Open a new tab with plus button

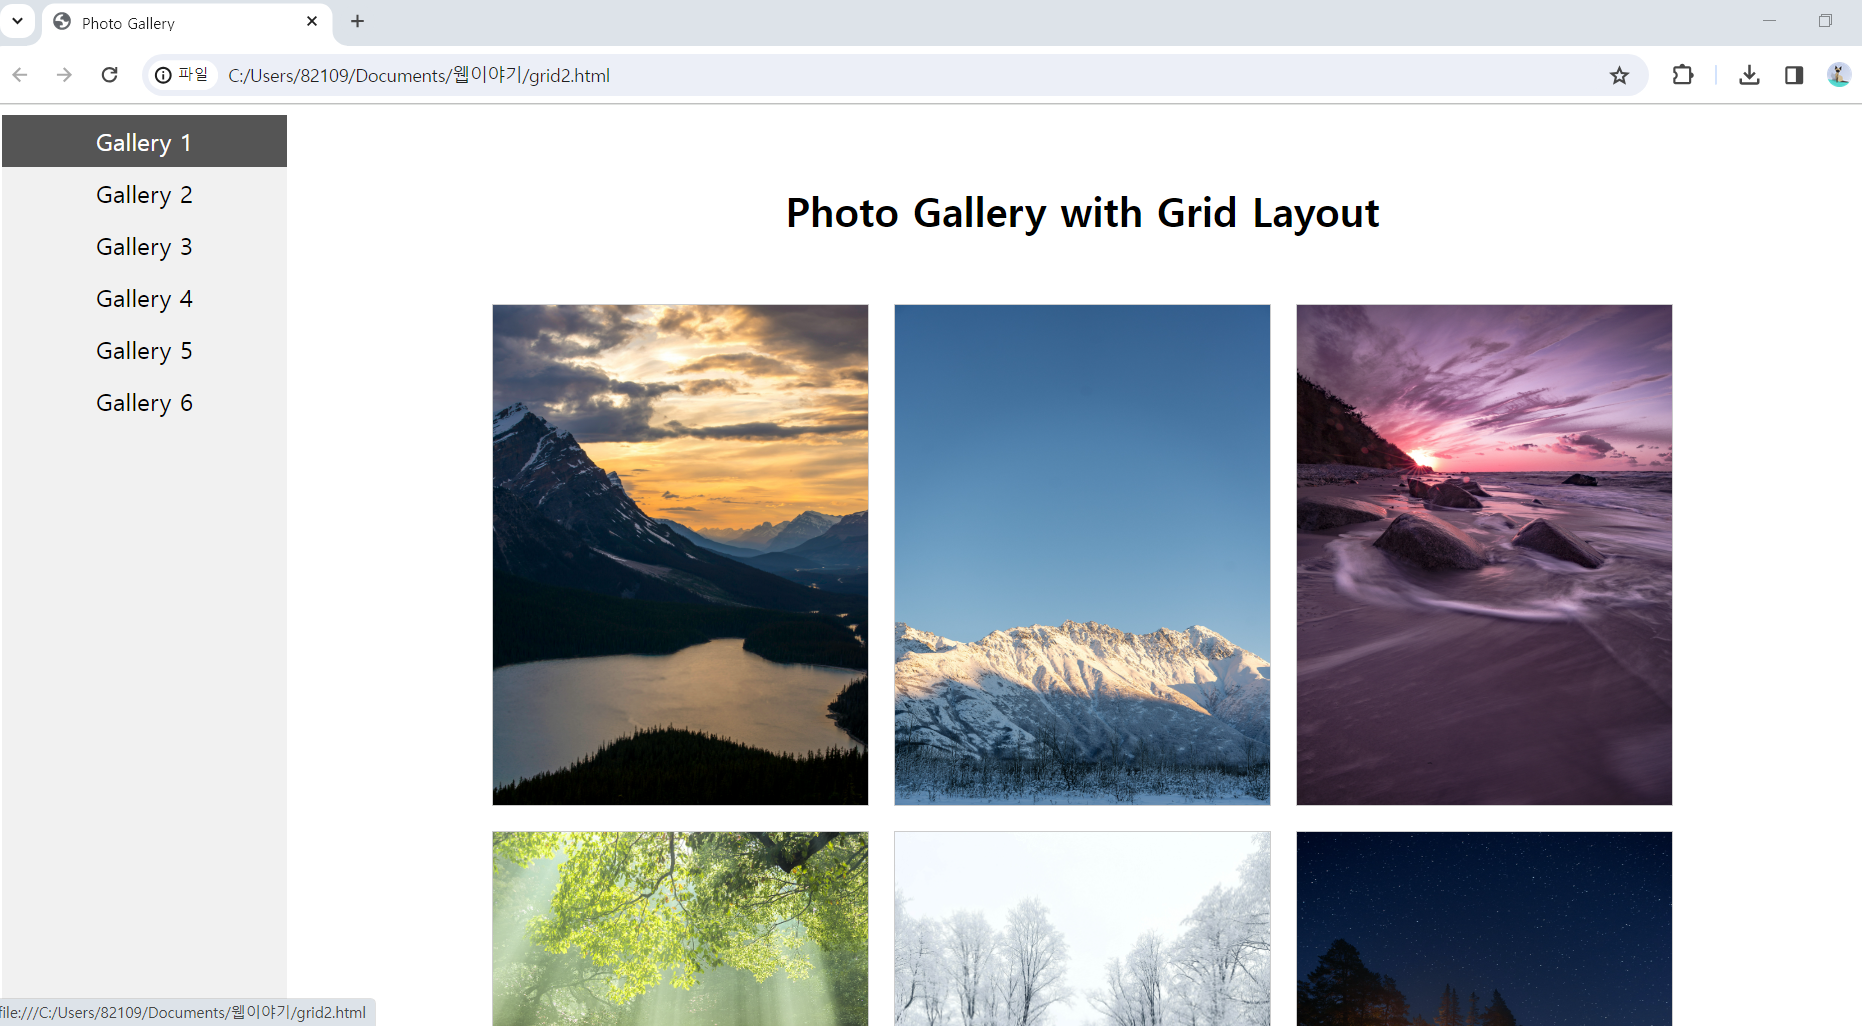point(357,21)
